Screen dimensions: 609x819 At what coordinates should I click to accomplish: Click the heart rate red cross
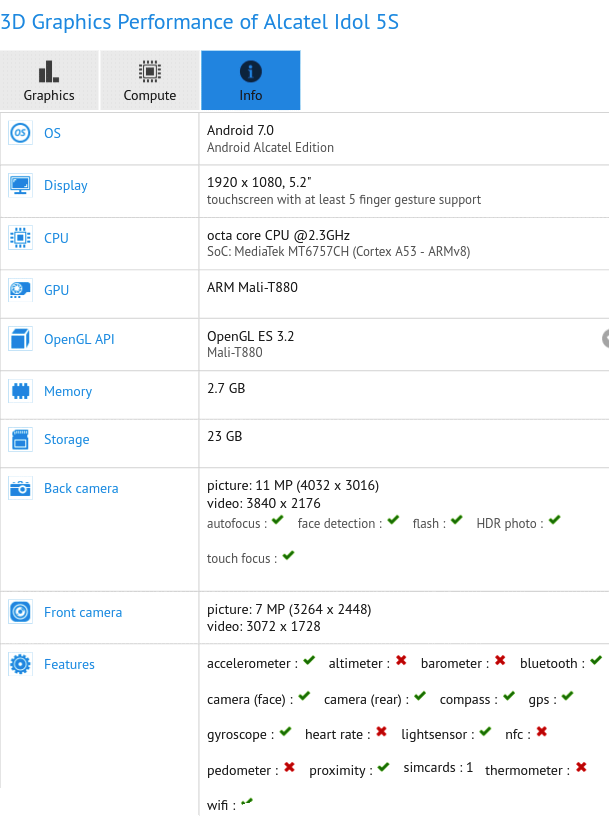[x=381, y=731]
